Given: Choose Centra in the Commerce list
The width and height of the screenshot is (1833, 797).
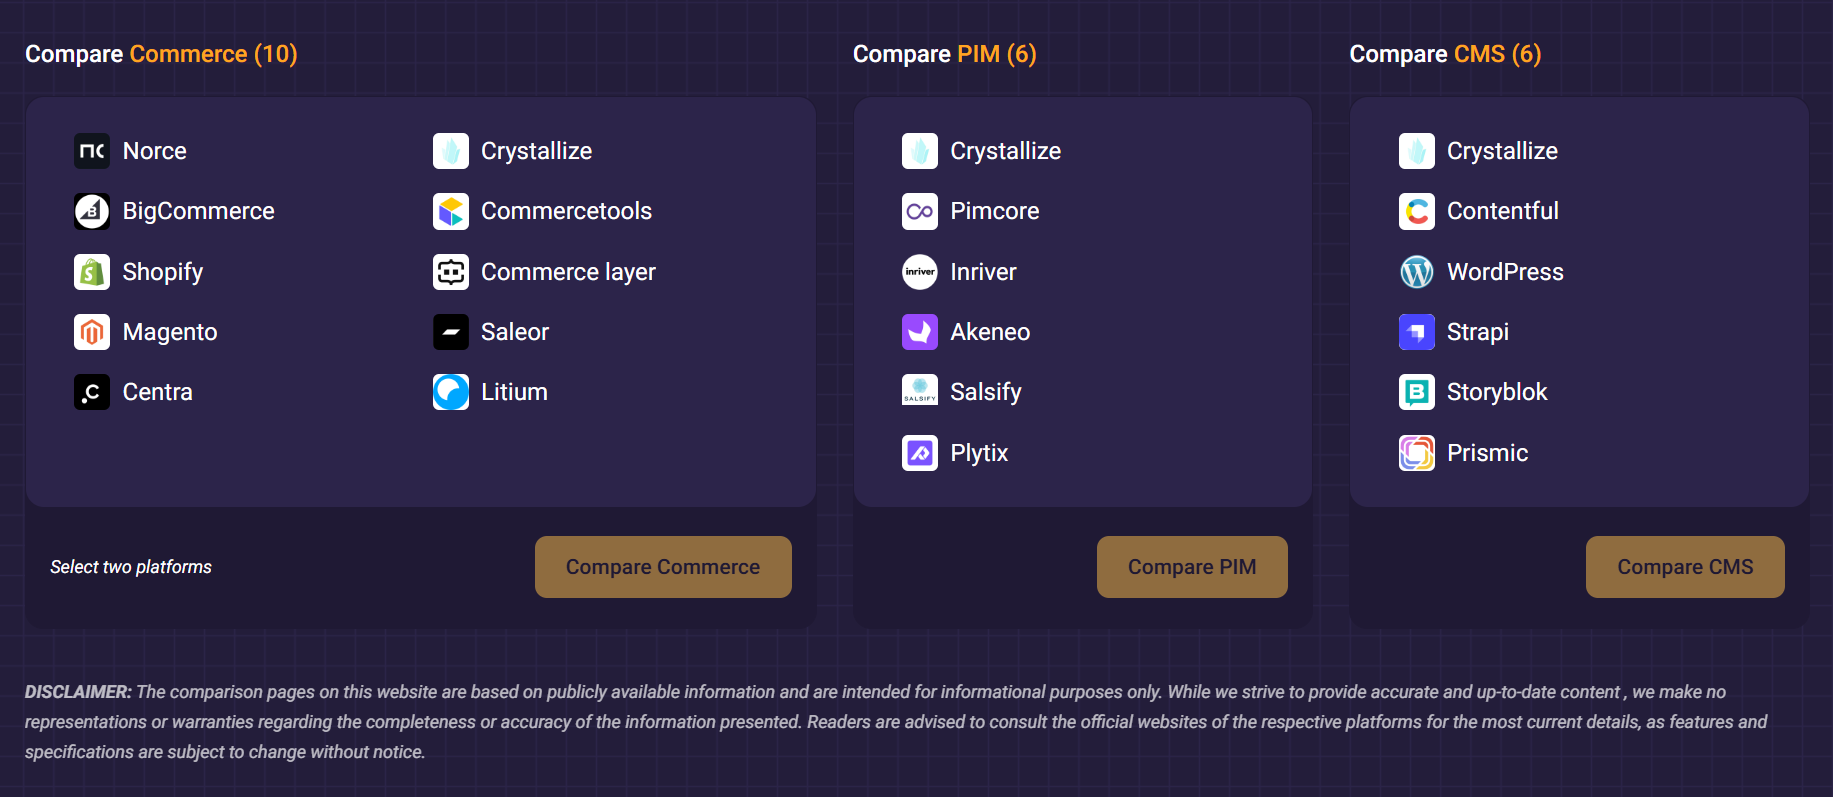Looking at the screenshot, I should point(157,392).
